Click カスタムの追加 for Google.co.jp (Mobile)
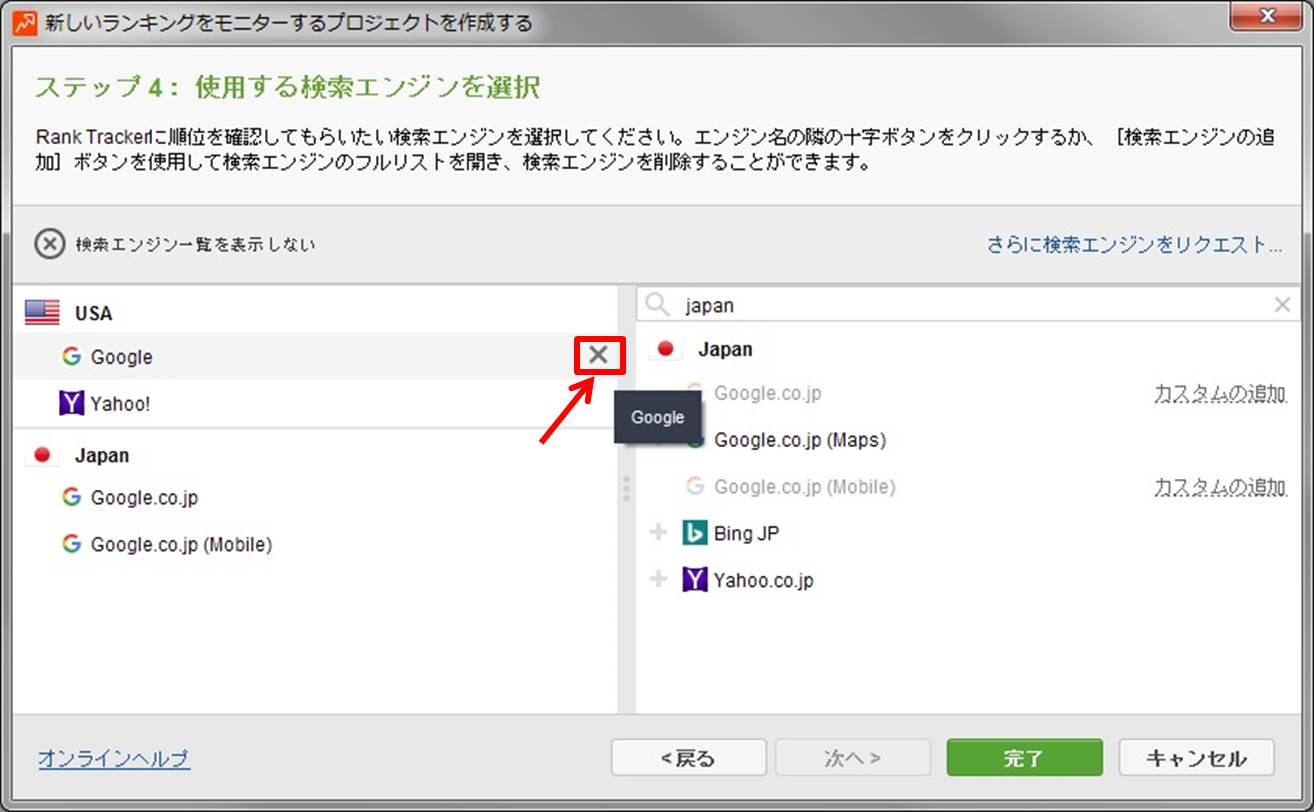 1219,487
